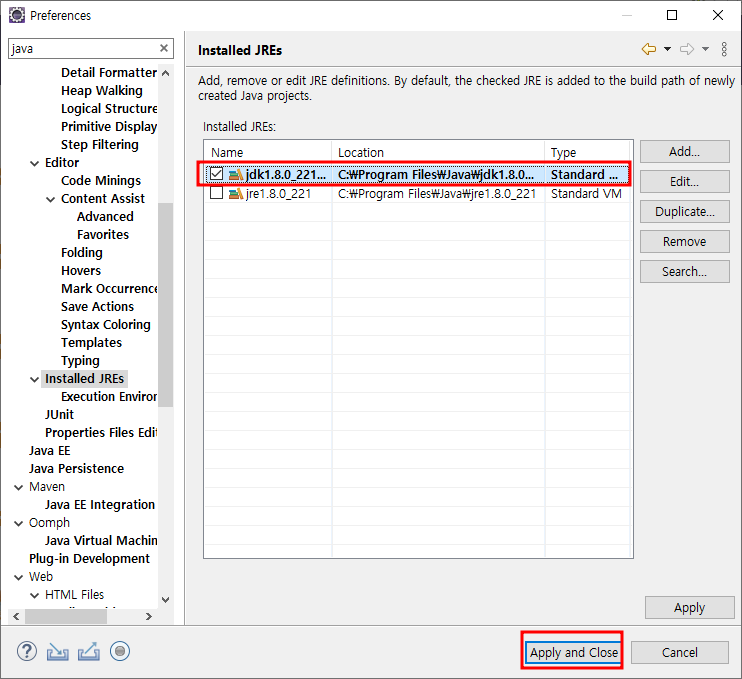This screenshot has width=742, height=679.
Task: Select Java Persistence in the tree
Action: (76, 468)
